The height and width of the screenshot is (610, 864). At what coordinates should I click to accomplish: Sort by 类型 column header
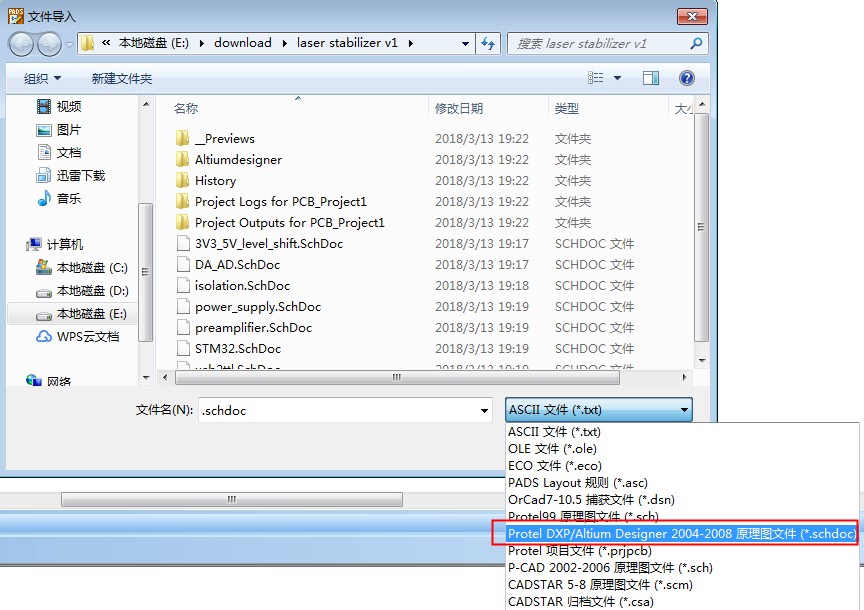point(567,108)
